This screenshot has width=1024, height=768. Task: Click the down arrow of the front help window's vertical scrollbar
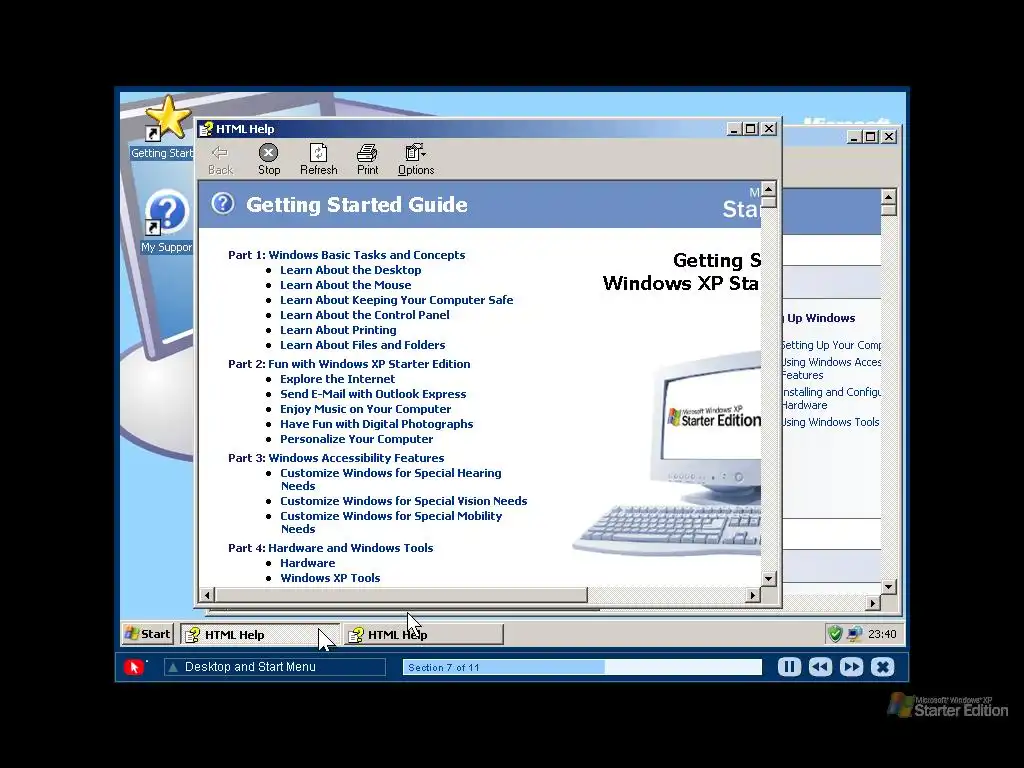769,579
